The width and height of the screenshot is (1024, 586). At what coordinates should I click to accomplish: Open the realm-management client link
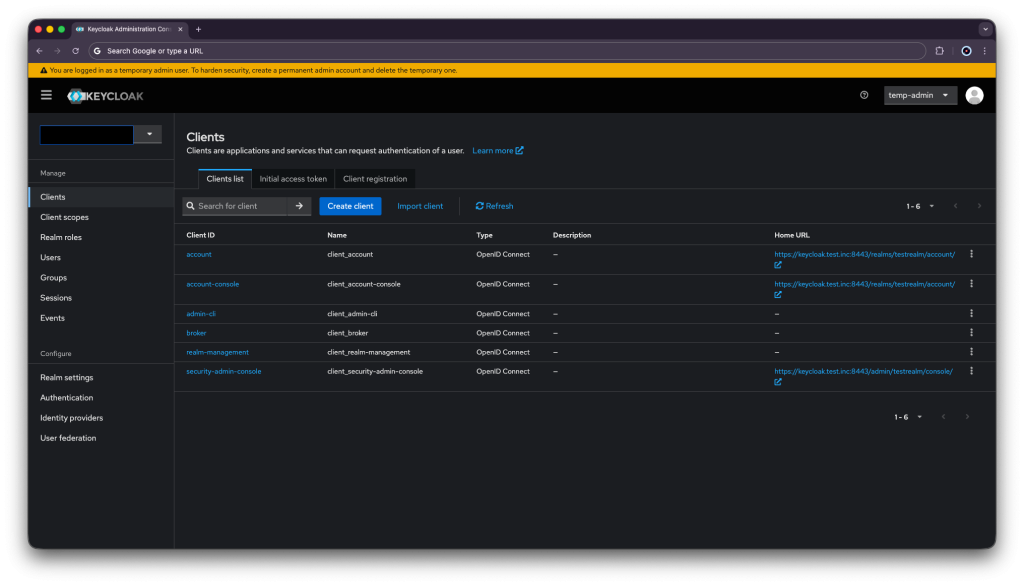coord(217,352)
